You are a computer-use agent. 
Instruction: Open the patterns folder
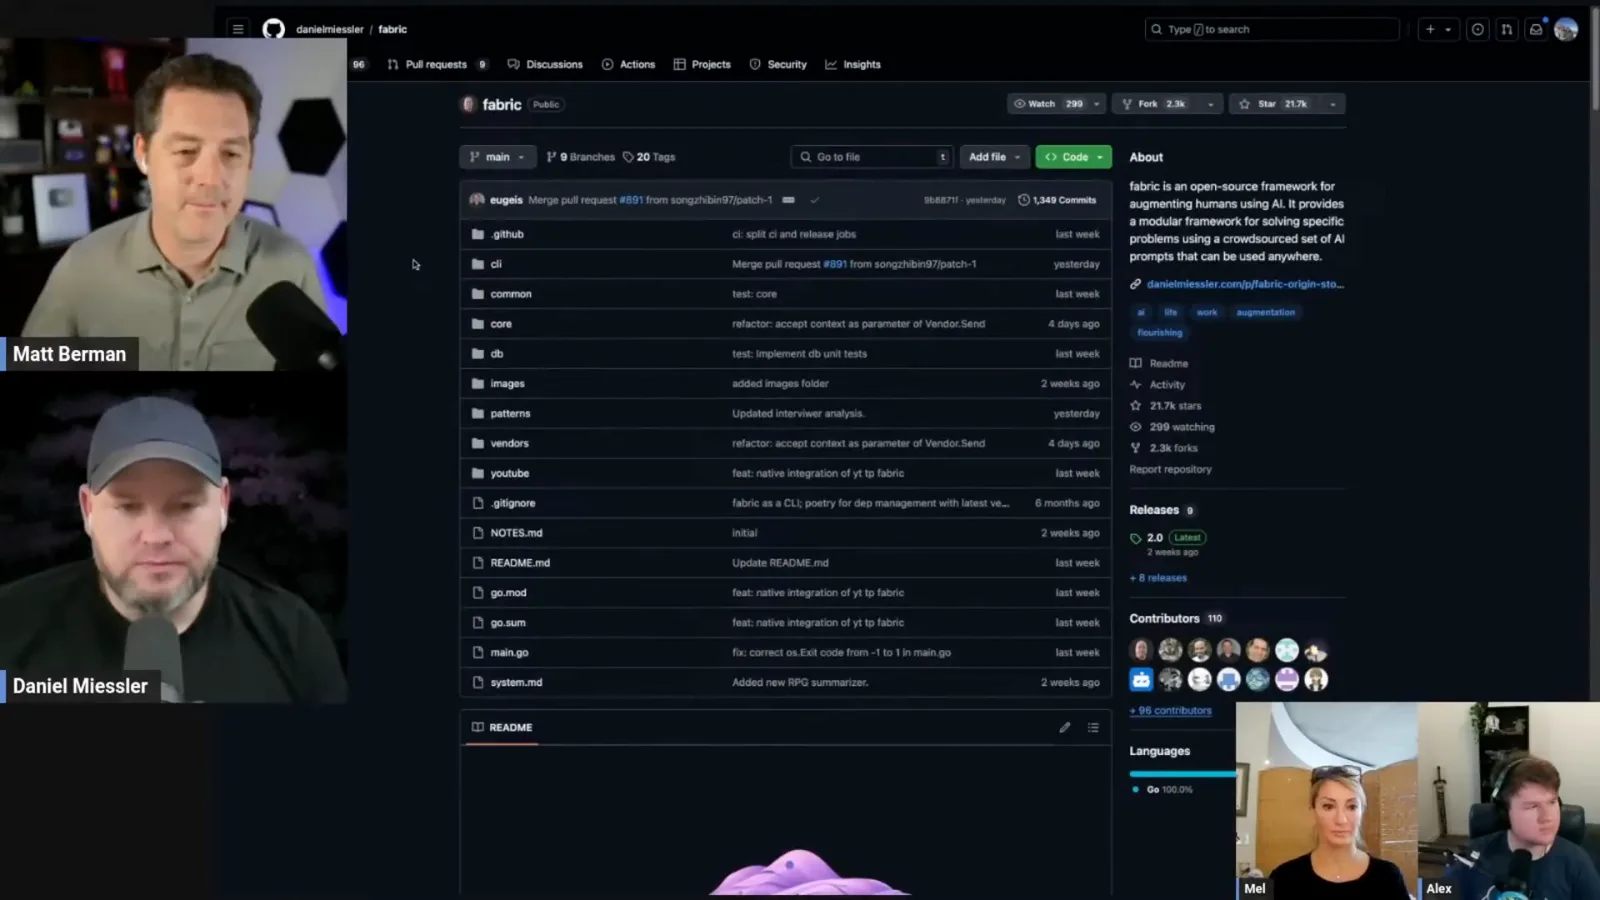click(x=510, y=413)
